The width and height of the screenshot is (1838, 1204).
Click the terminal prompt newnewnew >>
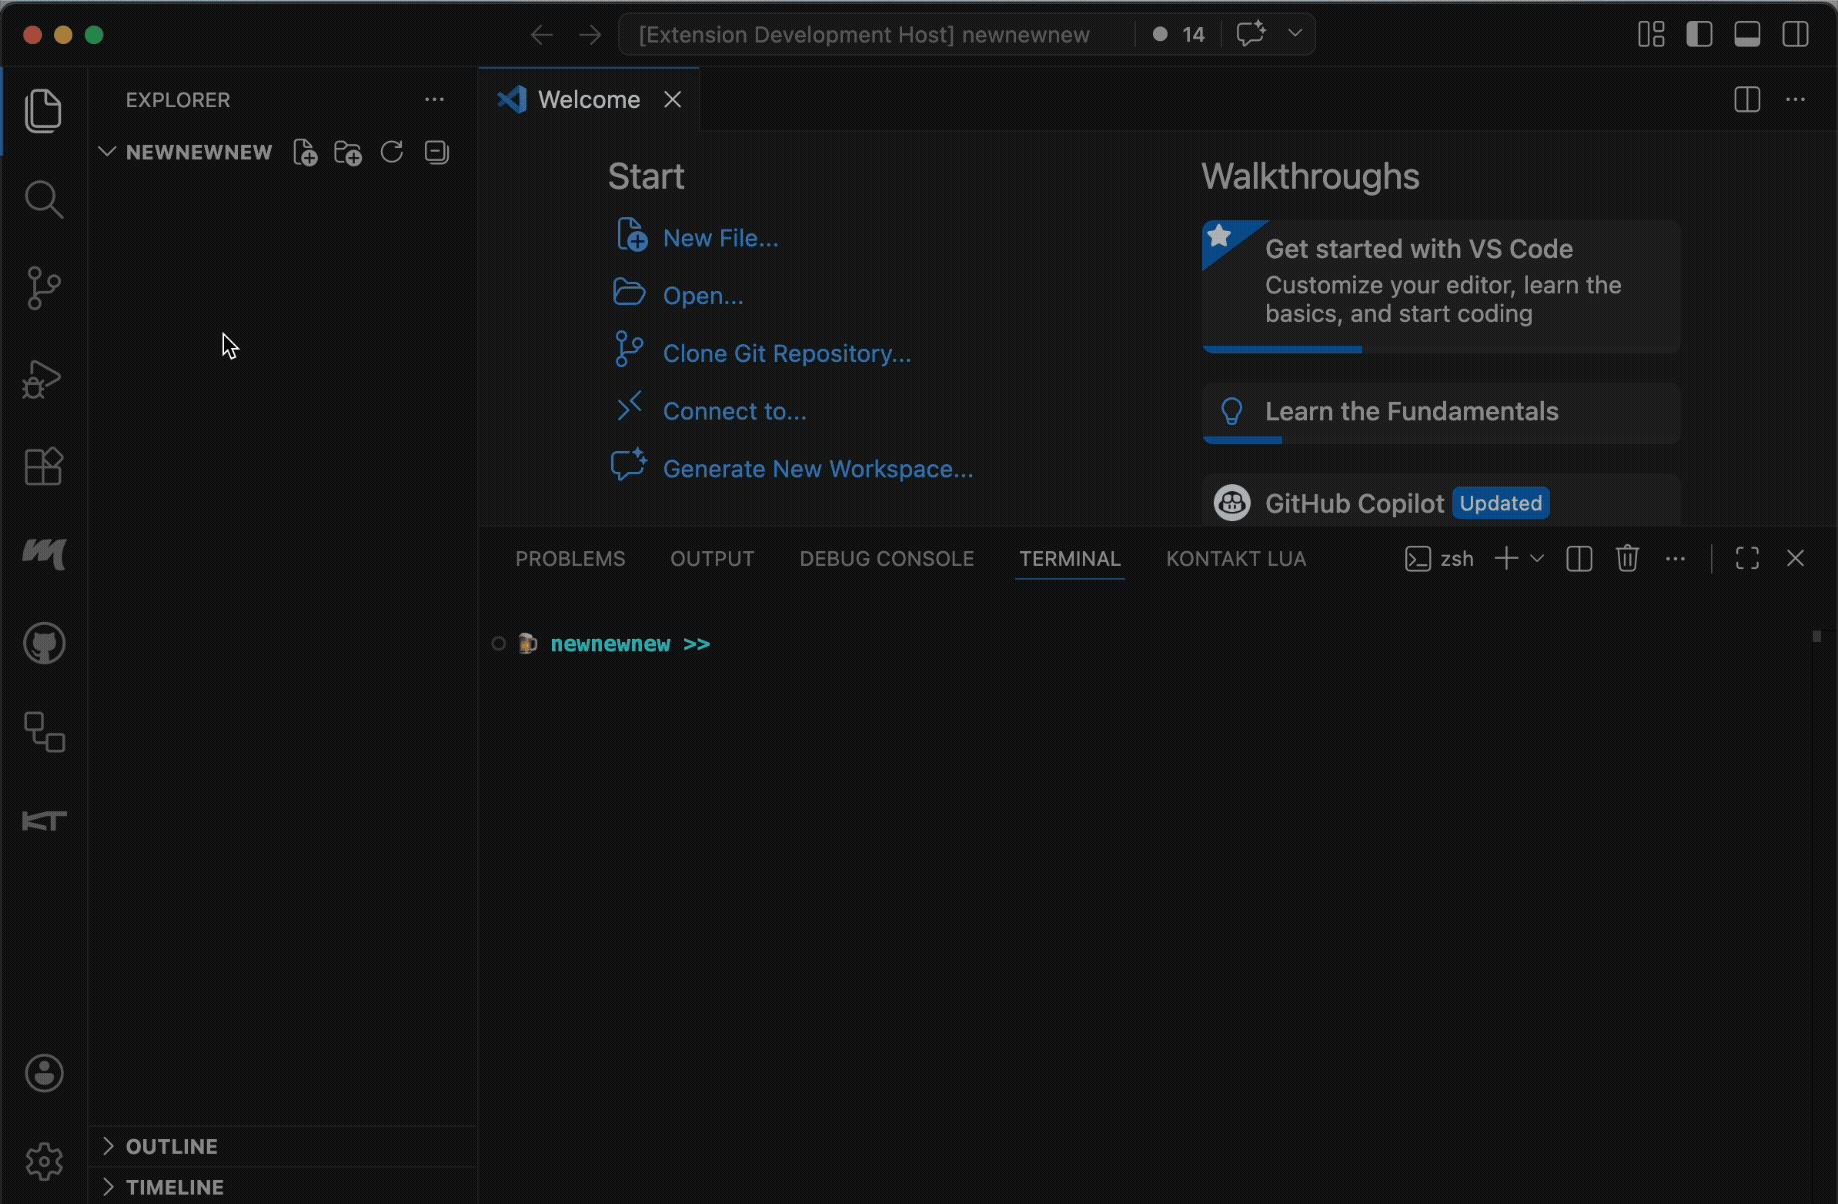click(630, 644)
